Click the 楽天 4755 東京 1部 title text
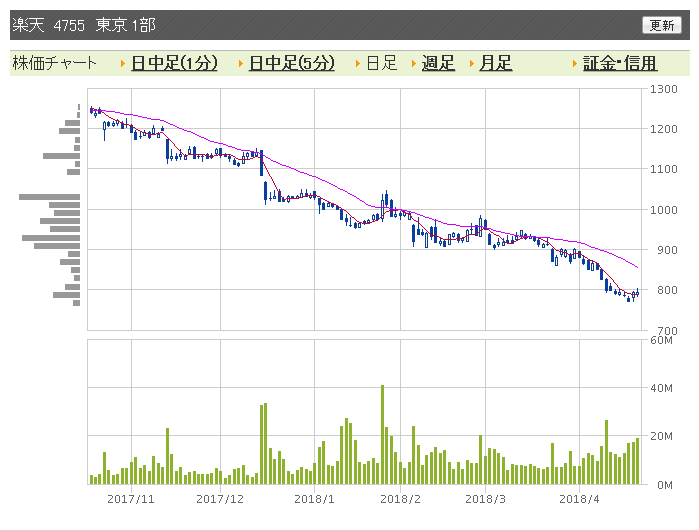Image resolution: width=699 pixels, height=530 pixels. tap(84, 25)
